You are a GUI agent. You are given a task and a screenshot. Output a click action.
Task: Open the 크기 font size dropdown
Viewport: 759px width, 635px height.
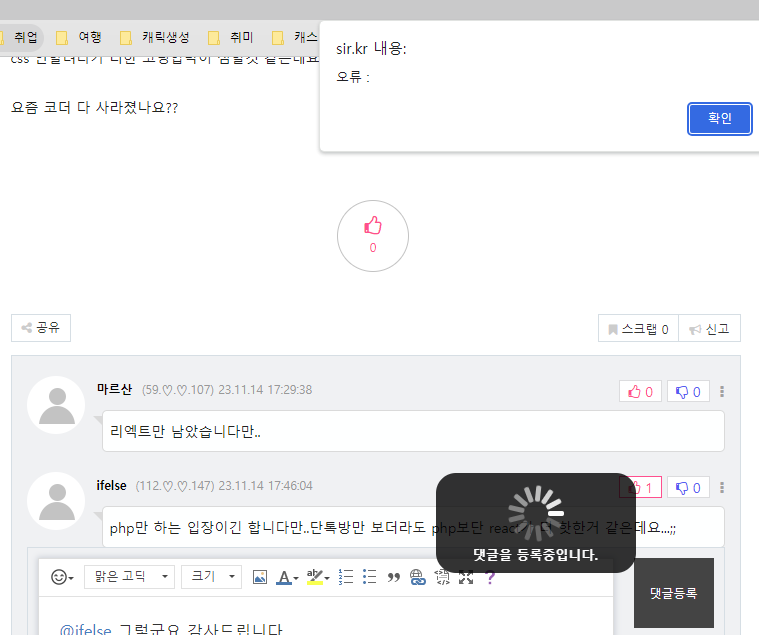[211, 577]
